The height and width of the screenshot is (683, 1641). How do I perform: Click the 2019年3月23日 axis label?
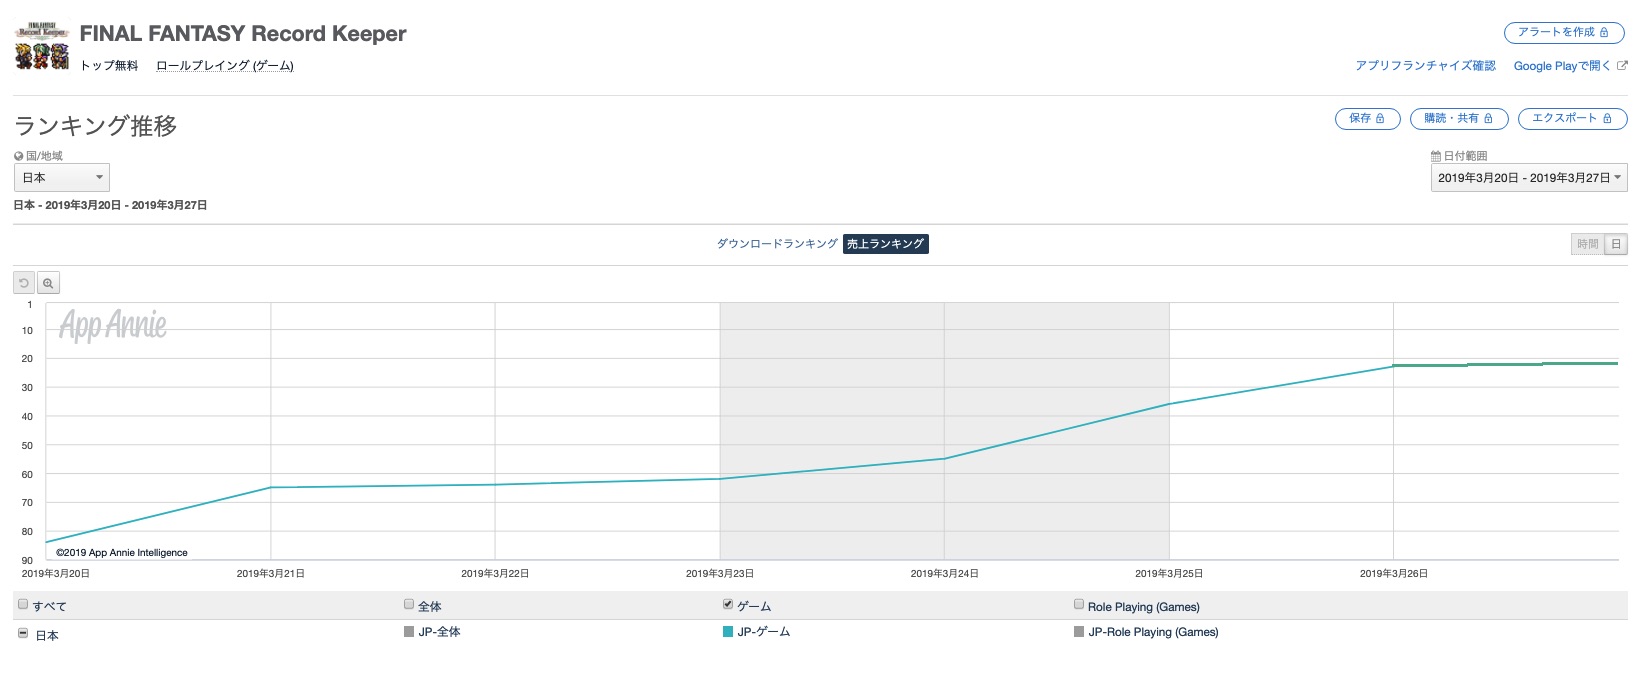720,574
